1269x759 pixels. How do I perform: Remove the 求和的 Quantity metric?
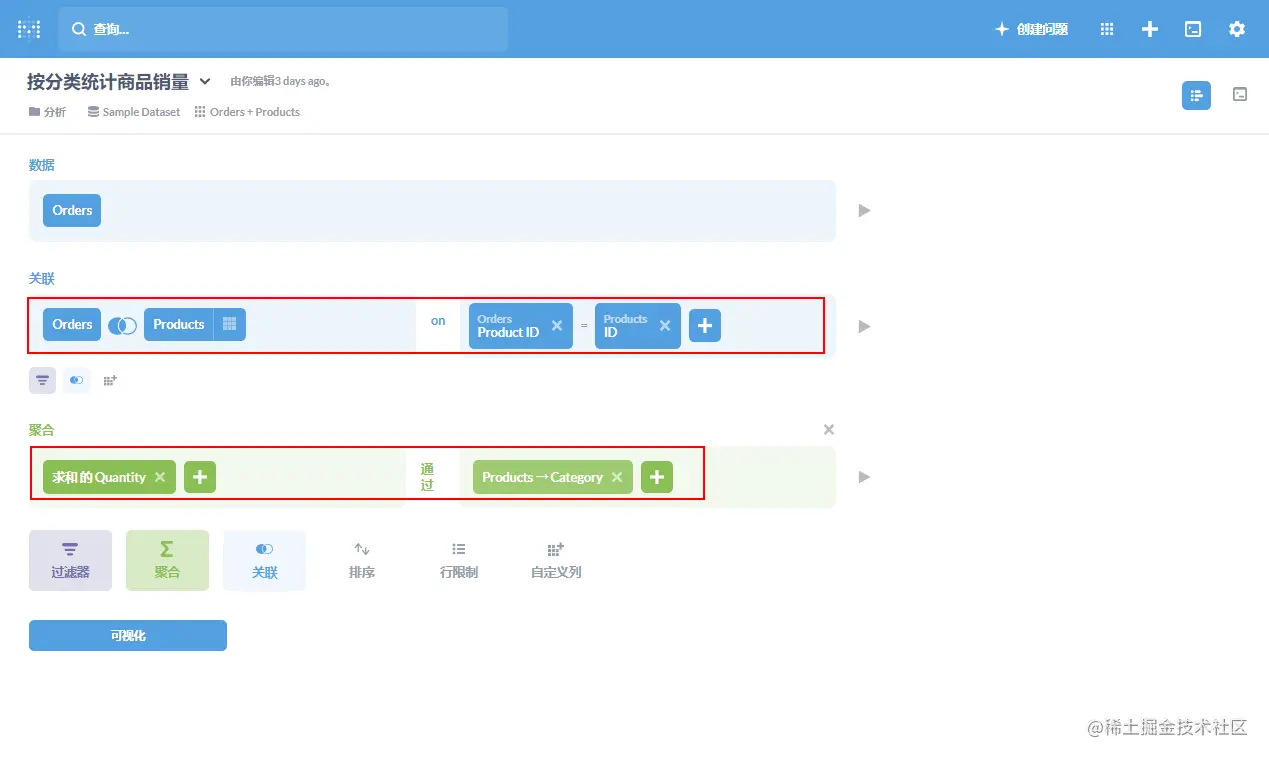160,477
